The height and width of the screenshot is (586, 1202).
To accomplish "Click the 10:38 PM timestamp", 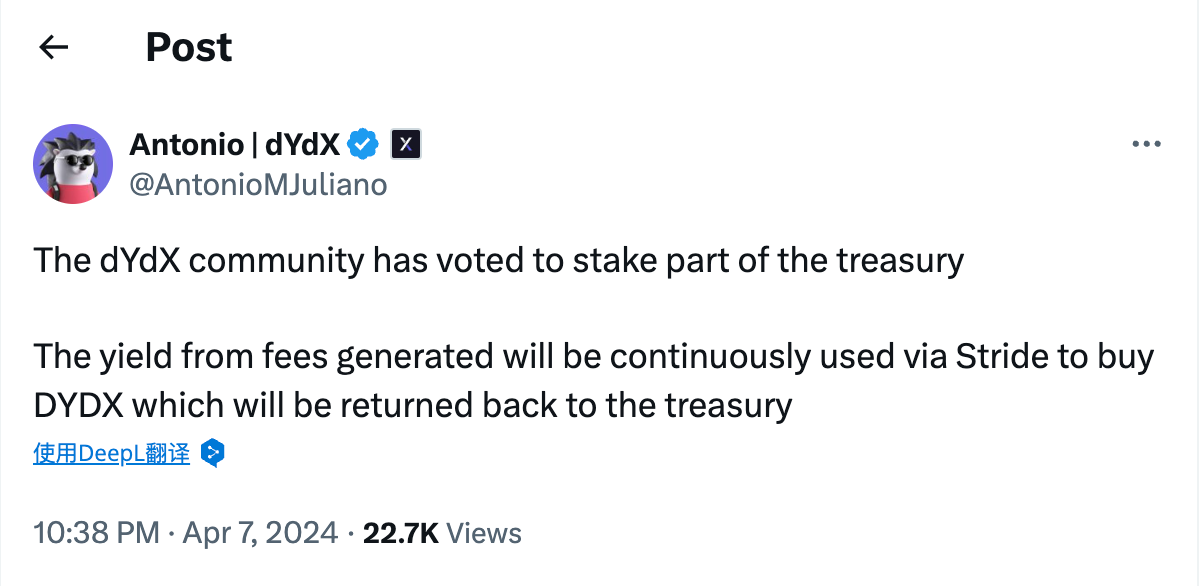I will click(96, 532).
